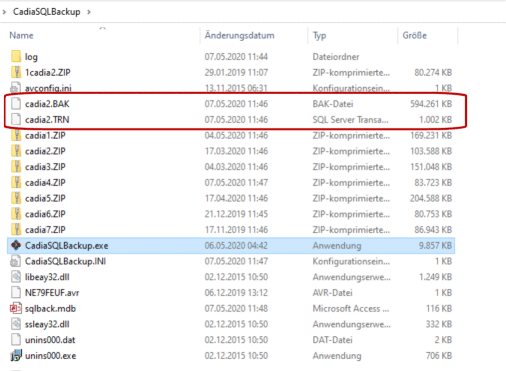Select the cadia2.TRN file name
This screenshot has width=506, height=372.
click(x=47, y=119)
